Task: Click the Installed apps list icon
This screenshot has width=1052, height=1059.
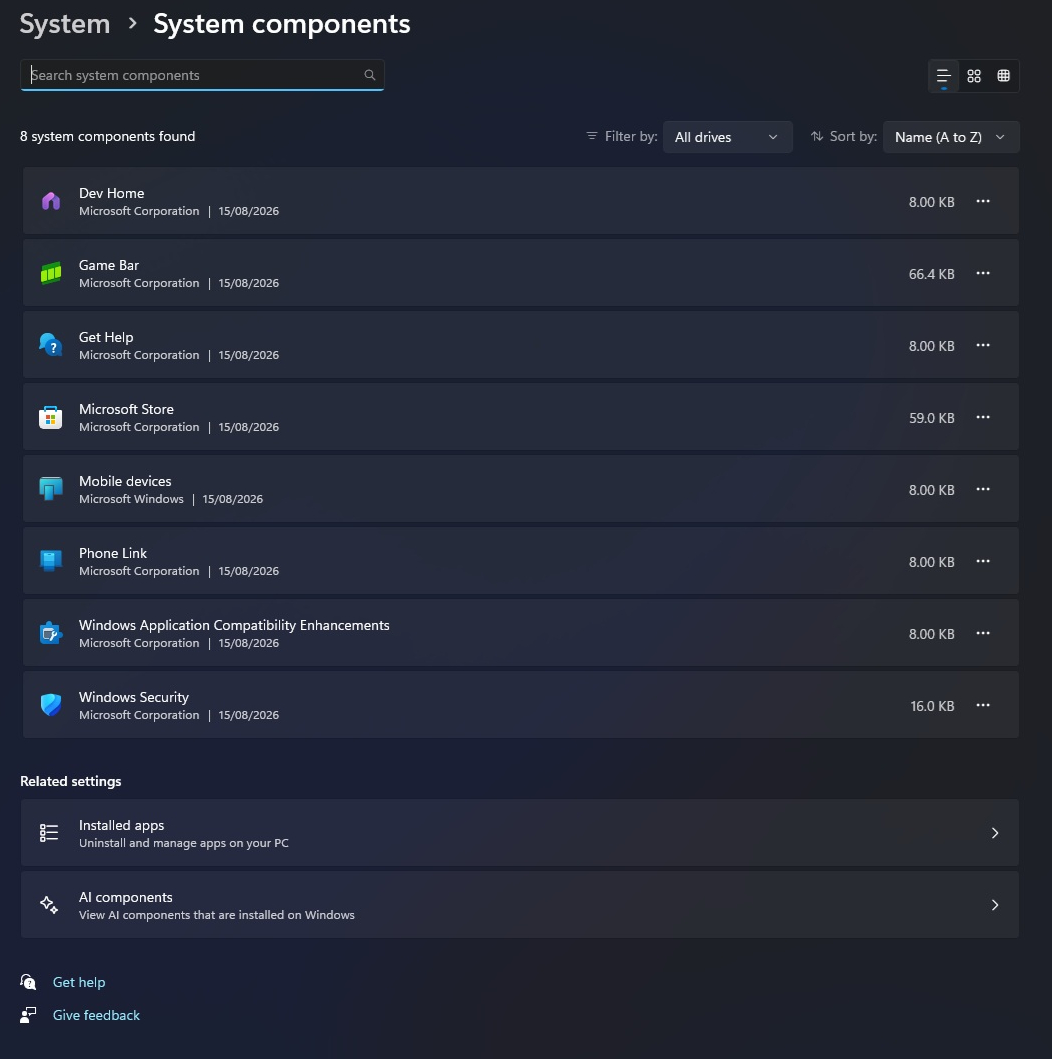Action: coord(49,833)
